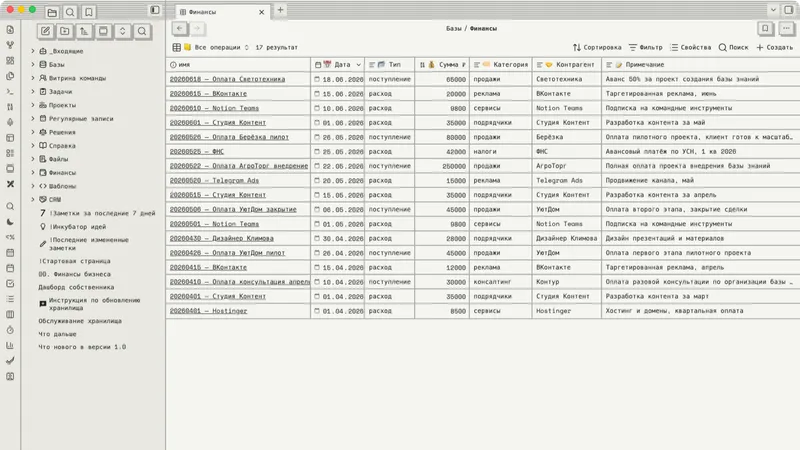Click the auto-reveal current file icon
This screenshot has height=450, width=800.
(104, 31)
